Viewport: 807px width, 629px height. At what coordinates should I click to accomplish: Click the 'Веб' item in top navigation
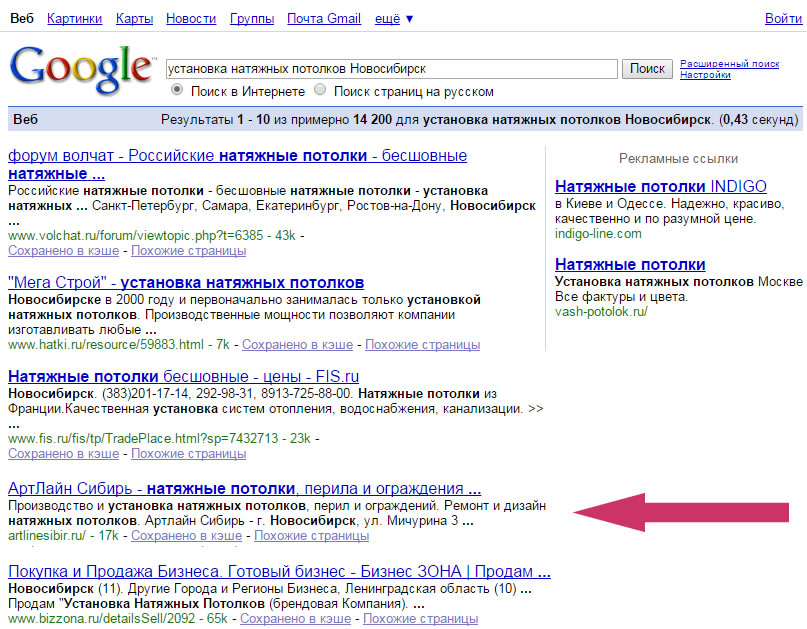22,19
